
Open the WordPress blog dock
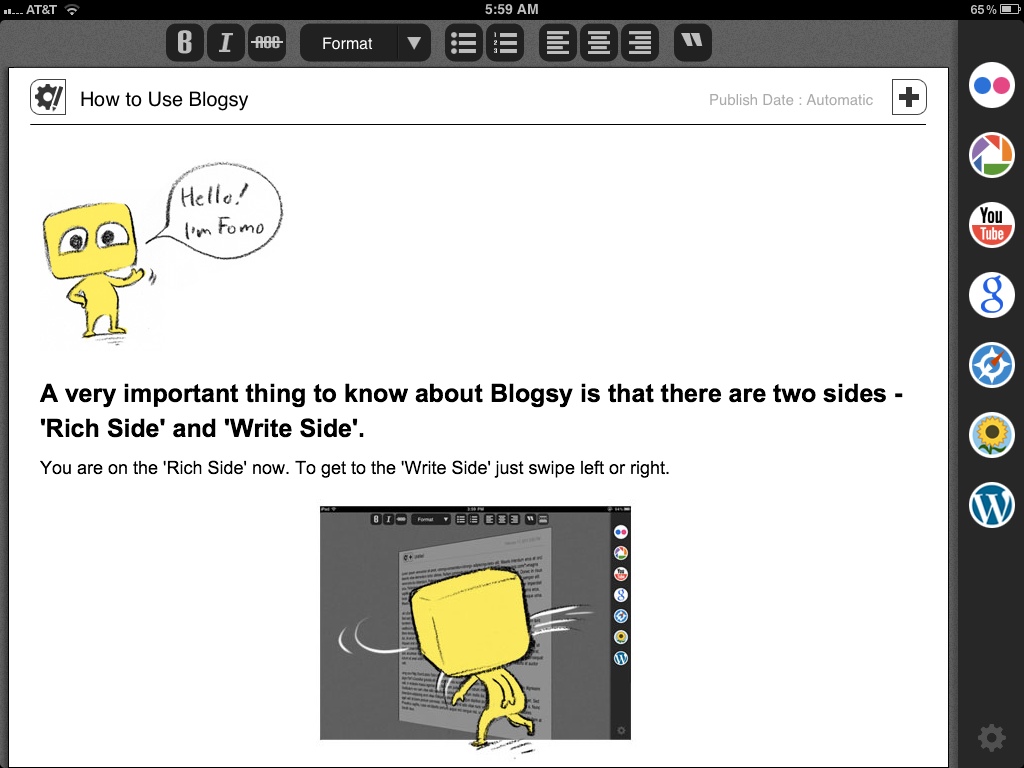[991, 504]
